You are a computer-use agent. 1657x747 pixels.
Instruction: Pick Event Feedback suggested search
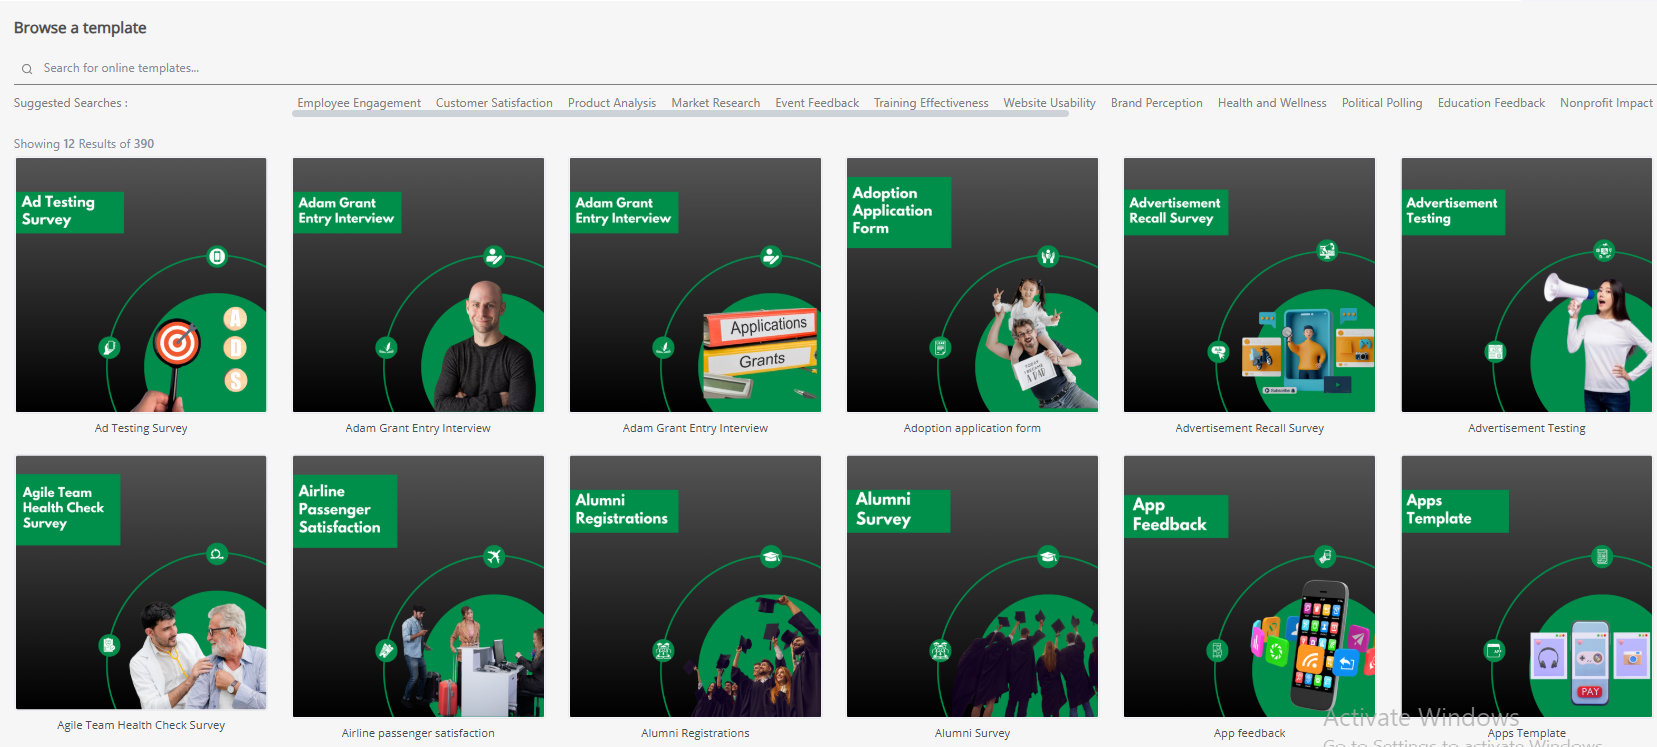[817, 103]
